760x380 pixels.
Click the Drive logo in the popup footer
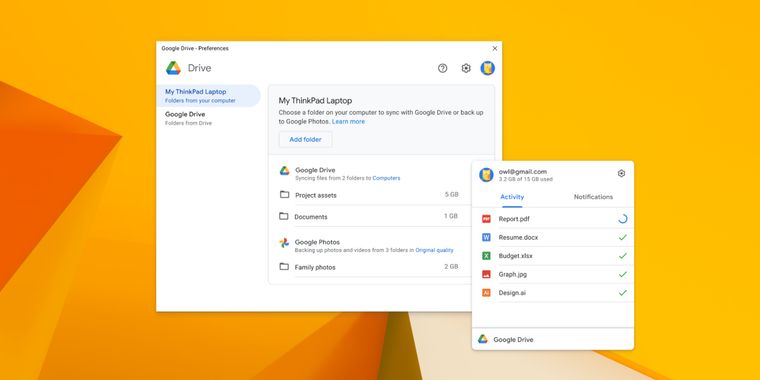(483, 339)
